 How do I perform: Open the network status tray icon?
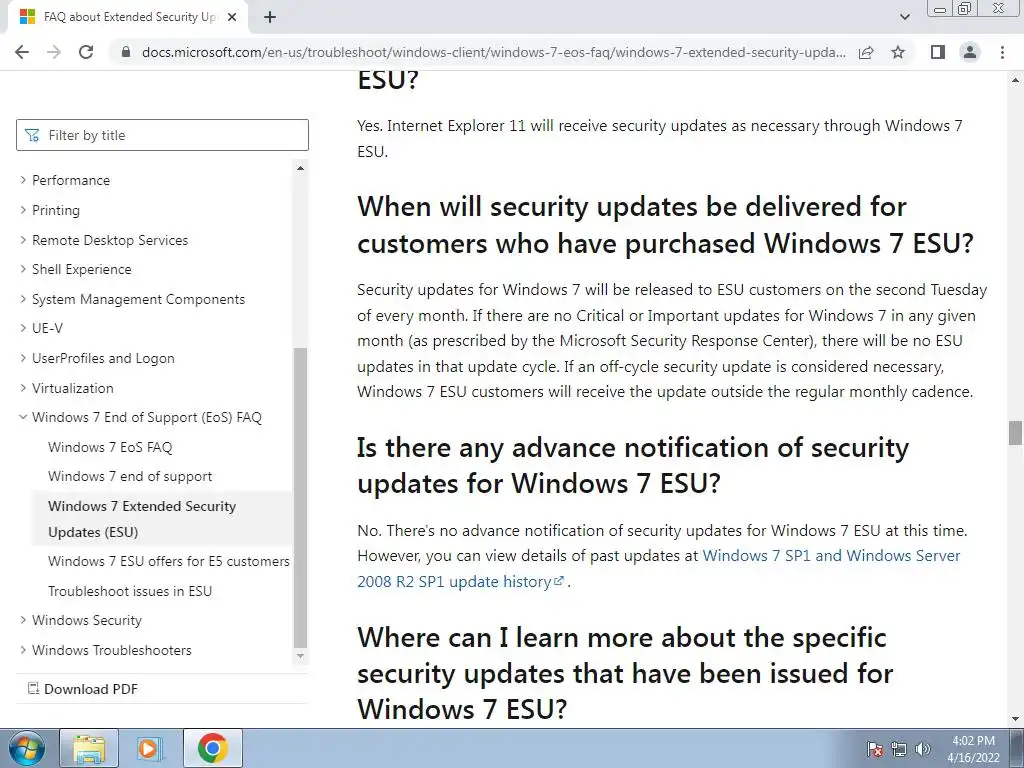click(x=899, y=749)
